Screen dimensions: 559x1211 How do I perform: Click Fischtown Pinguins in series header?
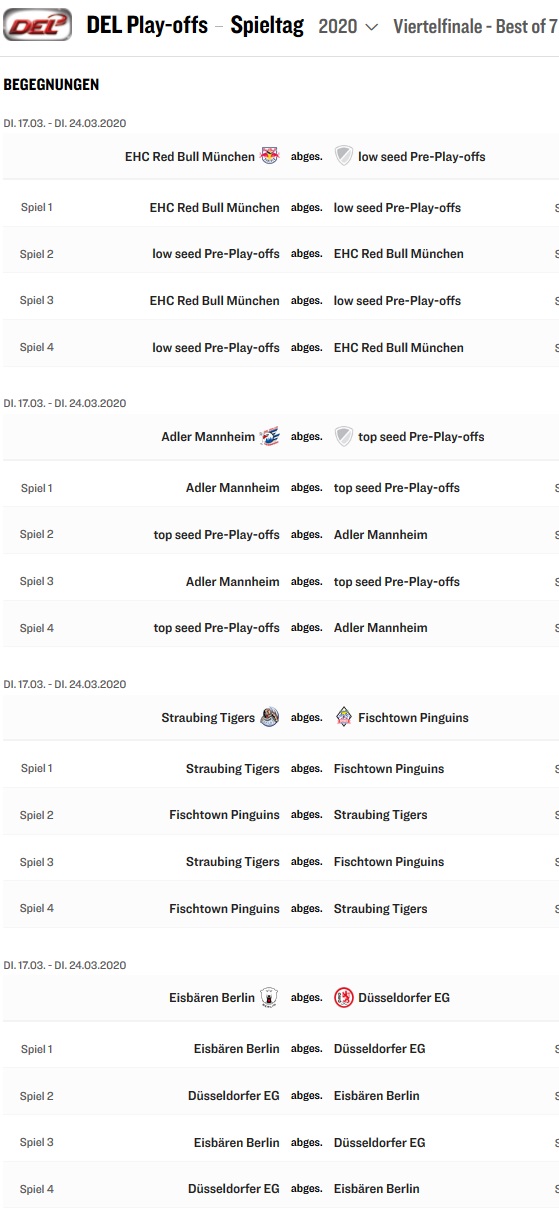tap(413, 718)
